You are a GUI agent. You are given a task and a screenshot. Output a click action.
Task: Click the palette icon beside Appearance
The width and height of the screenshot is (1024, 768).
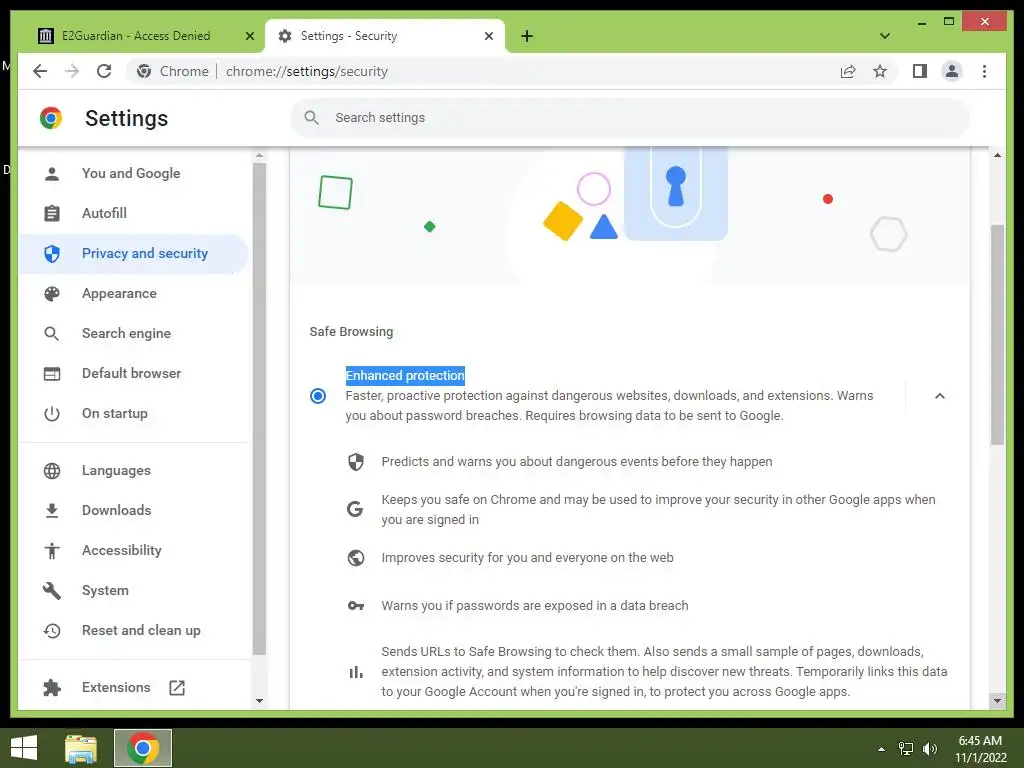tap(52, 294)
